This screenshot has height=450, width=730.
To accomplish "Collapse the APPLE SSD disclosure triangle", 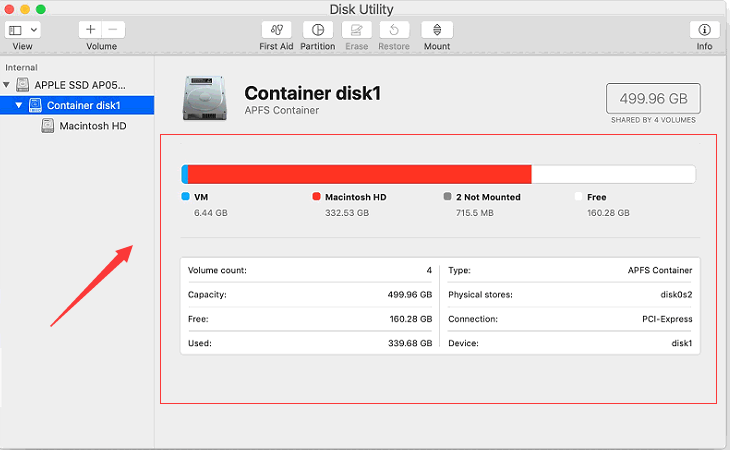I will pos(7,85).
